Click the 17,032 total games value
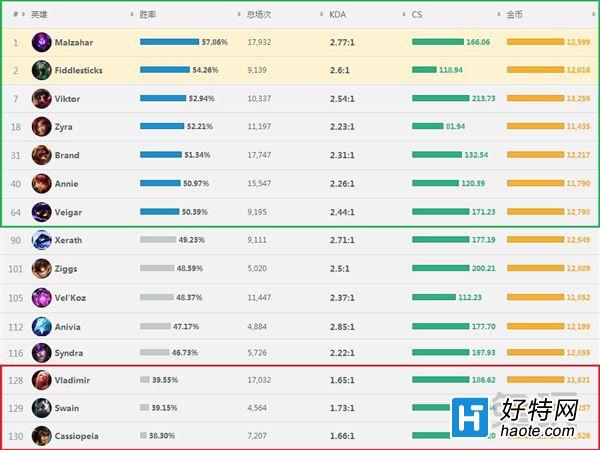The image size is (600, 450). (x=259, y=380)
